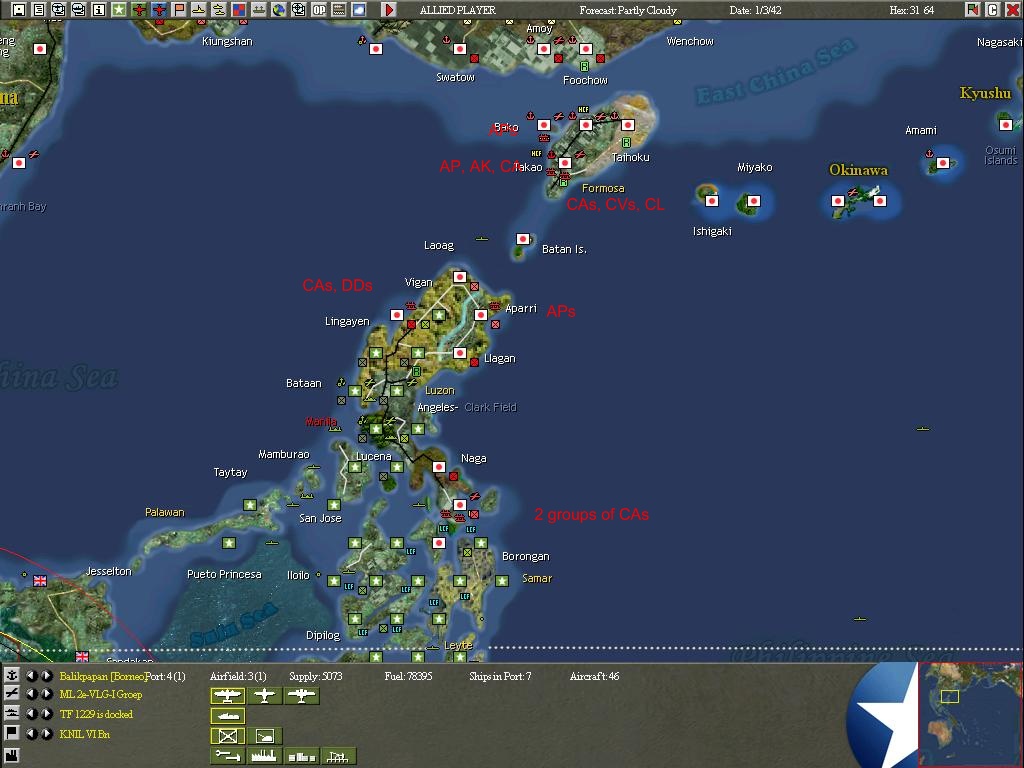Click Allied star base at San Jose

point(334,505)
